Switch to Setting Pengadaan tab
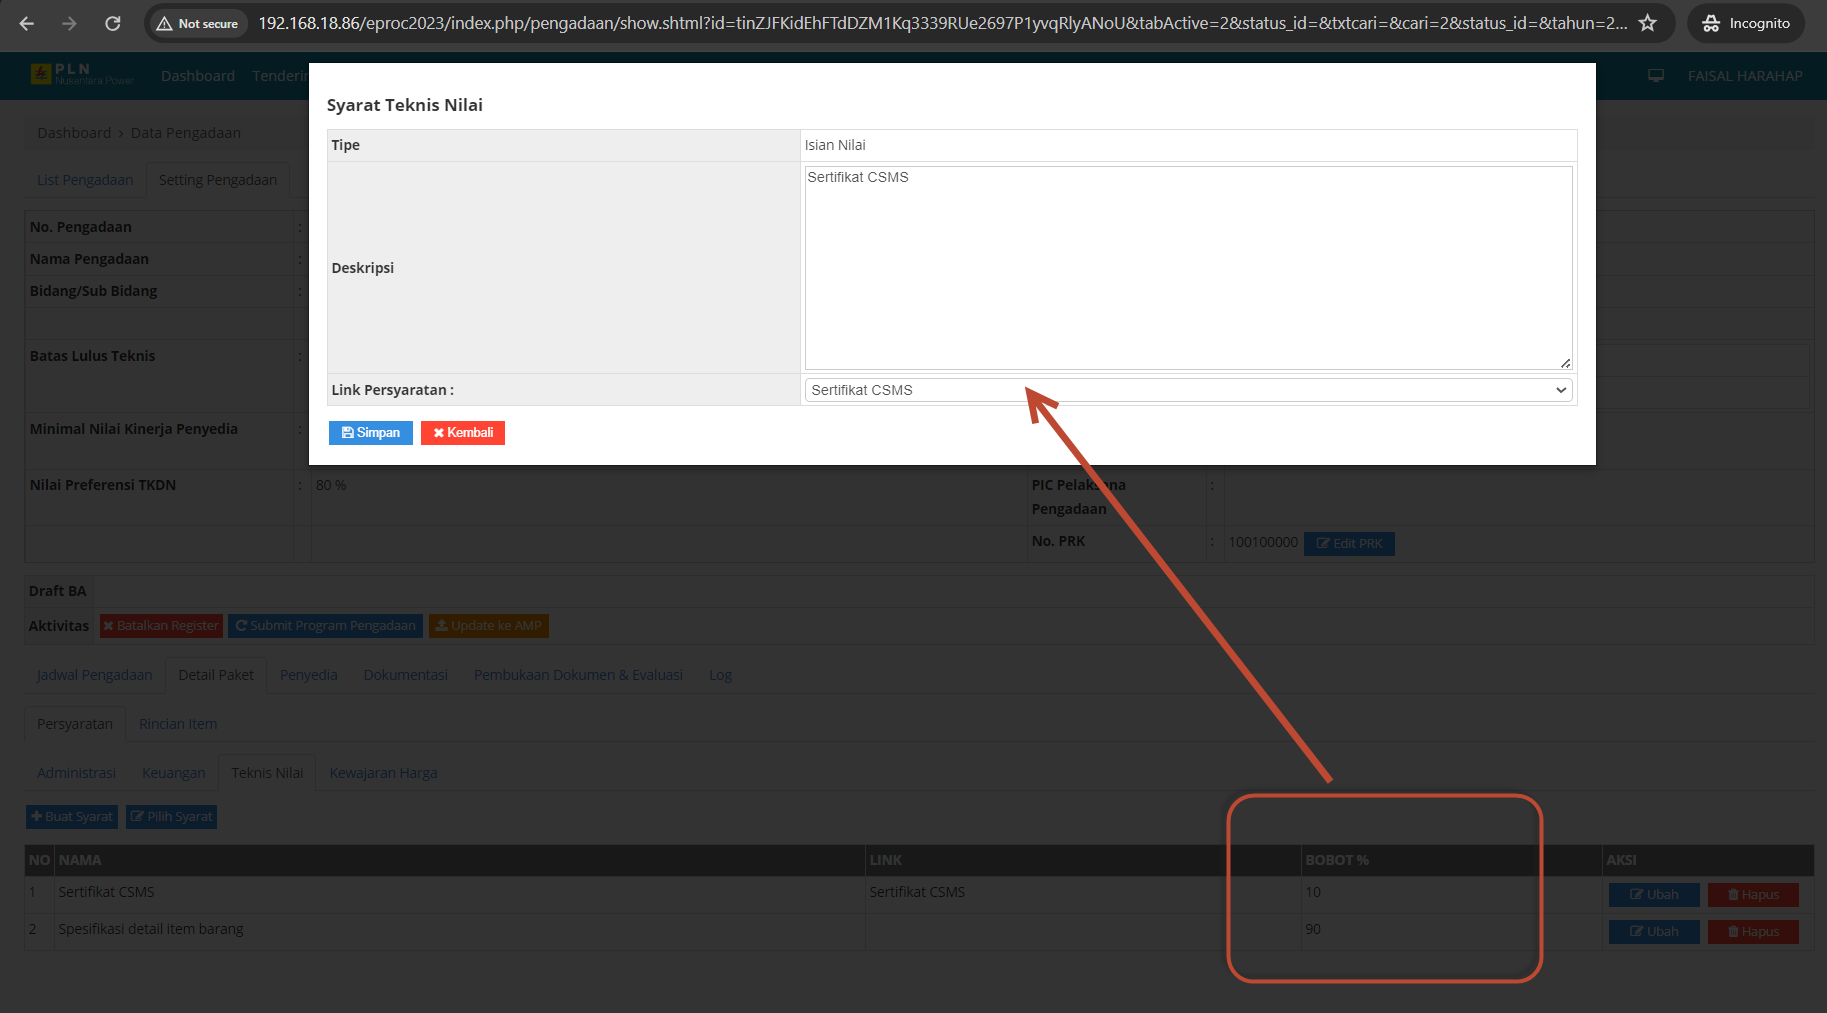1827x1013 pixels. (218, 180)
